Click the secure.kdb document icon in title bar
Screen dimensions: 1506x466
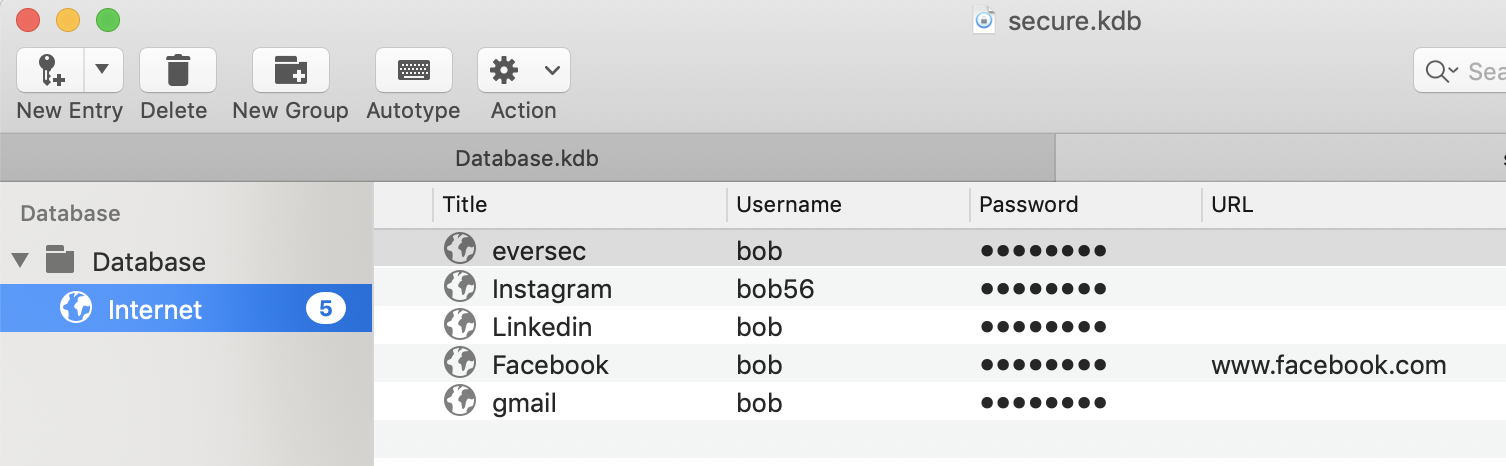pos(985,19)
